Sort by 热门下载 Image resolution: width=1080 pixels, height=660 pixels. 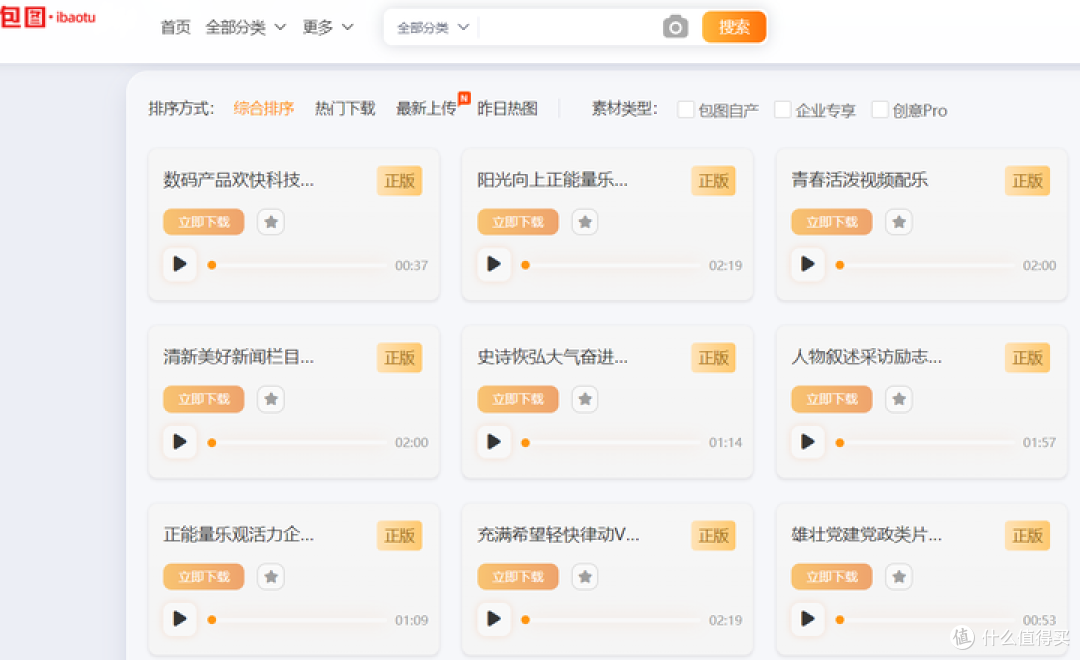[x=345, y=108]
